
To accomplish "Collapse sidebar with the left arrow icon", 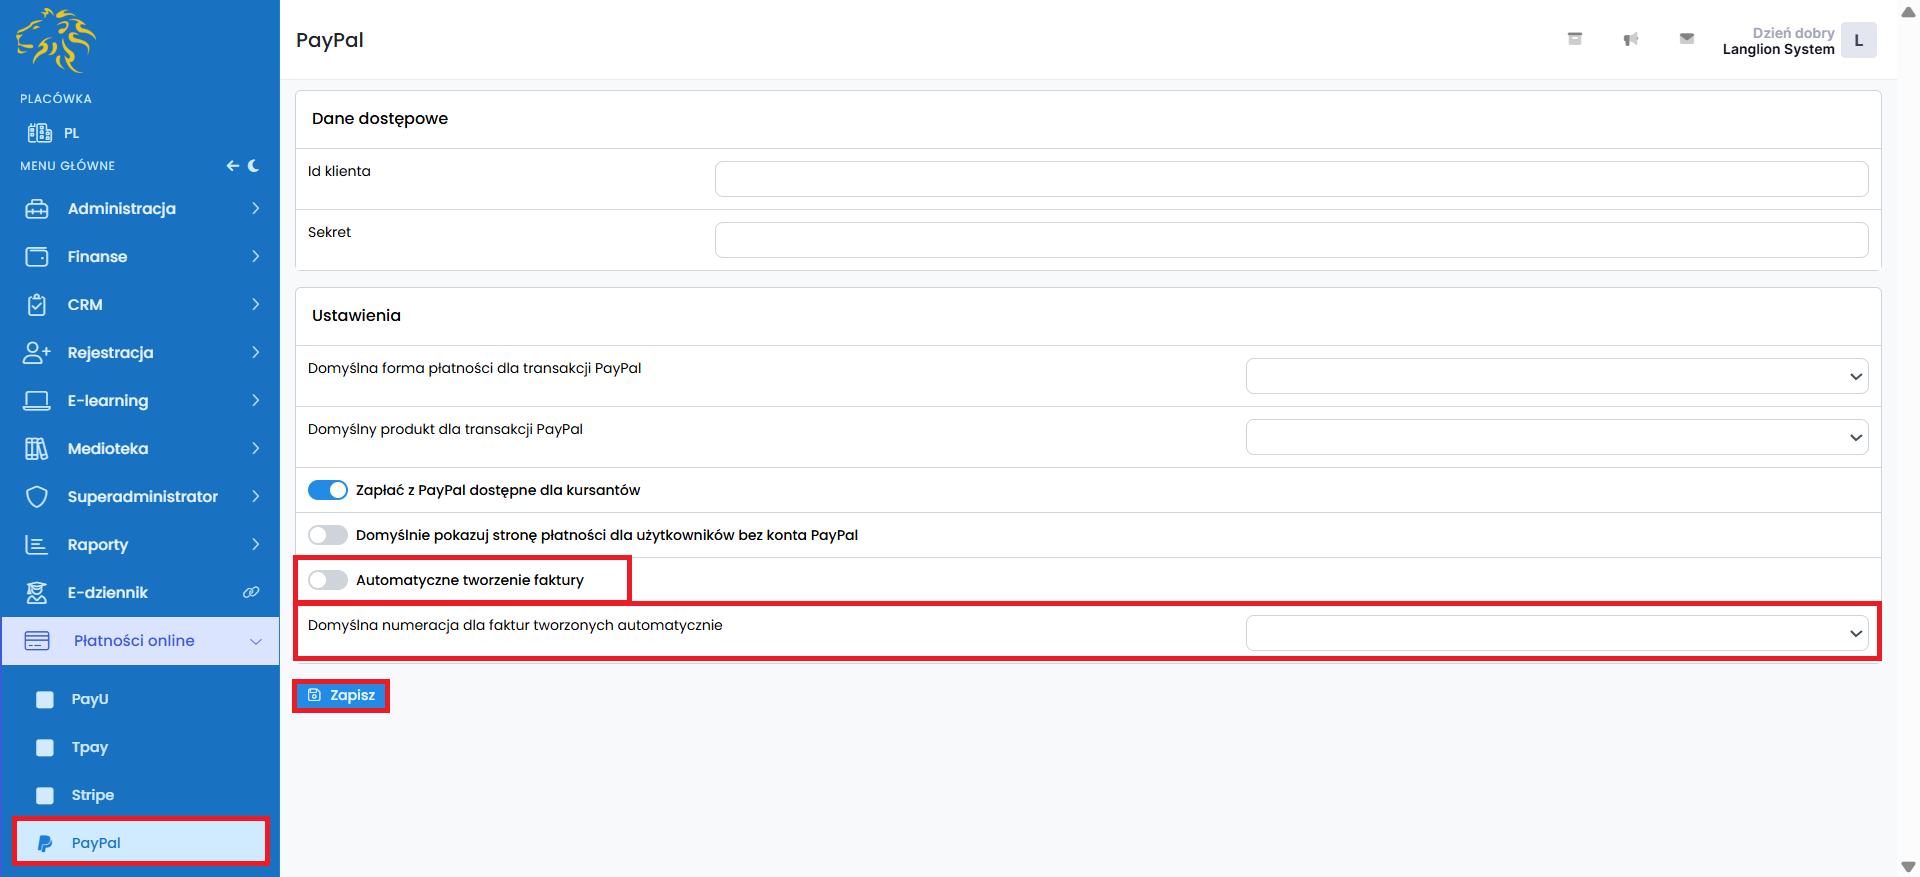I will (x=232, y=166).
